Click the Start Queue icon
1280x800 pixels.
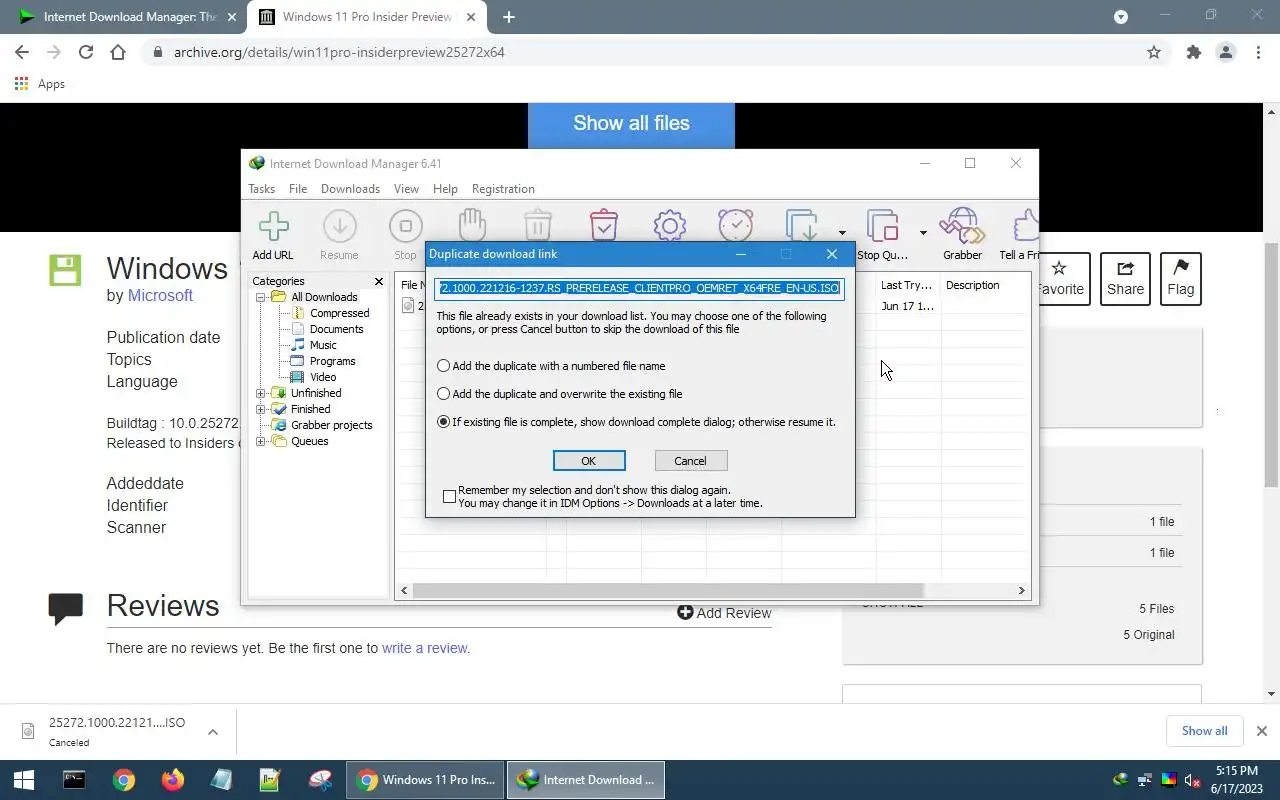point(802,226)
